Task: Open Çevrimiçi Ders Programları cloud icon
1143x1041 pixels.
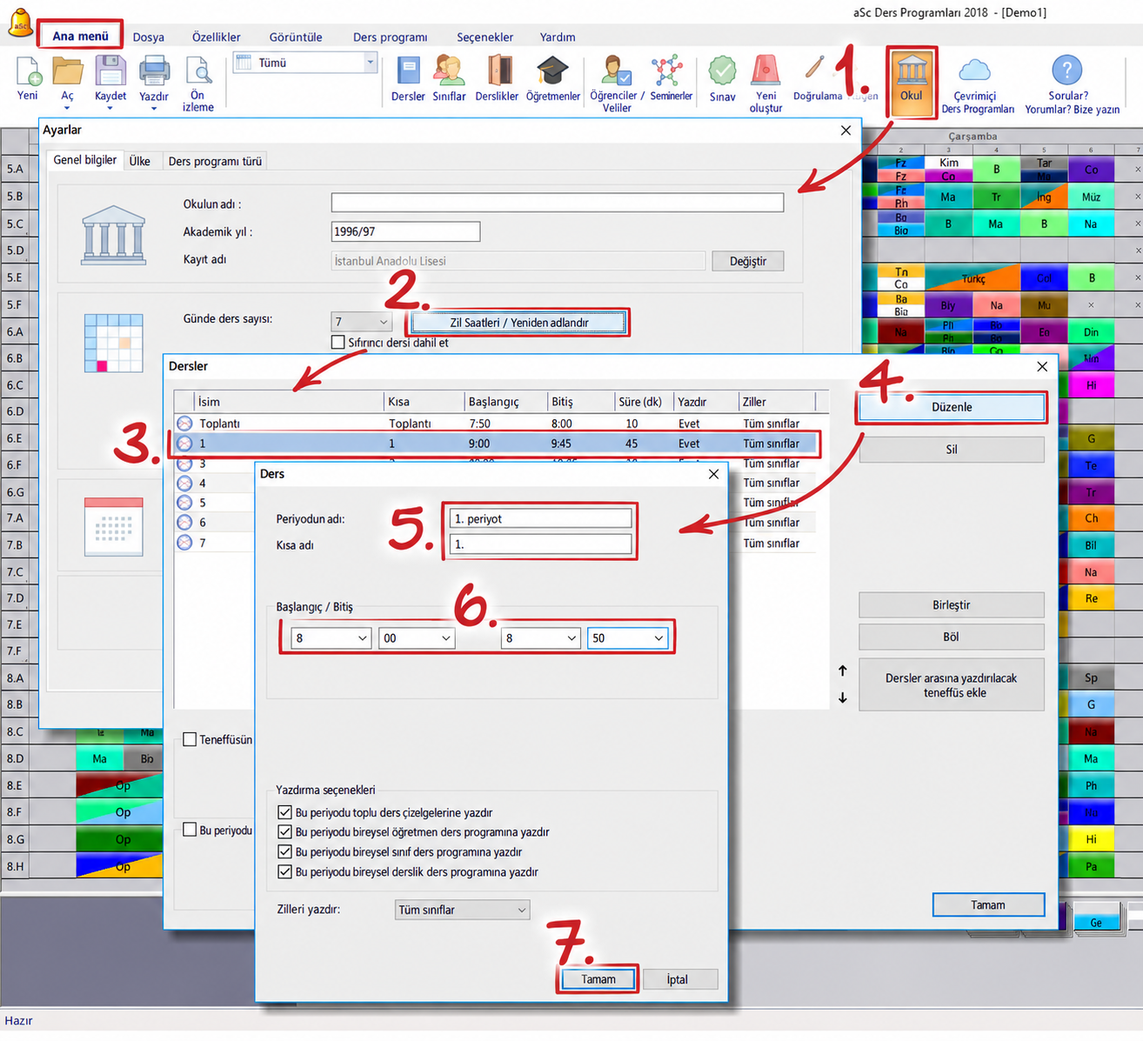Action: point(977,84)
